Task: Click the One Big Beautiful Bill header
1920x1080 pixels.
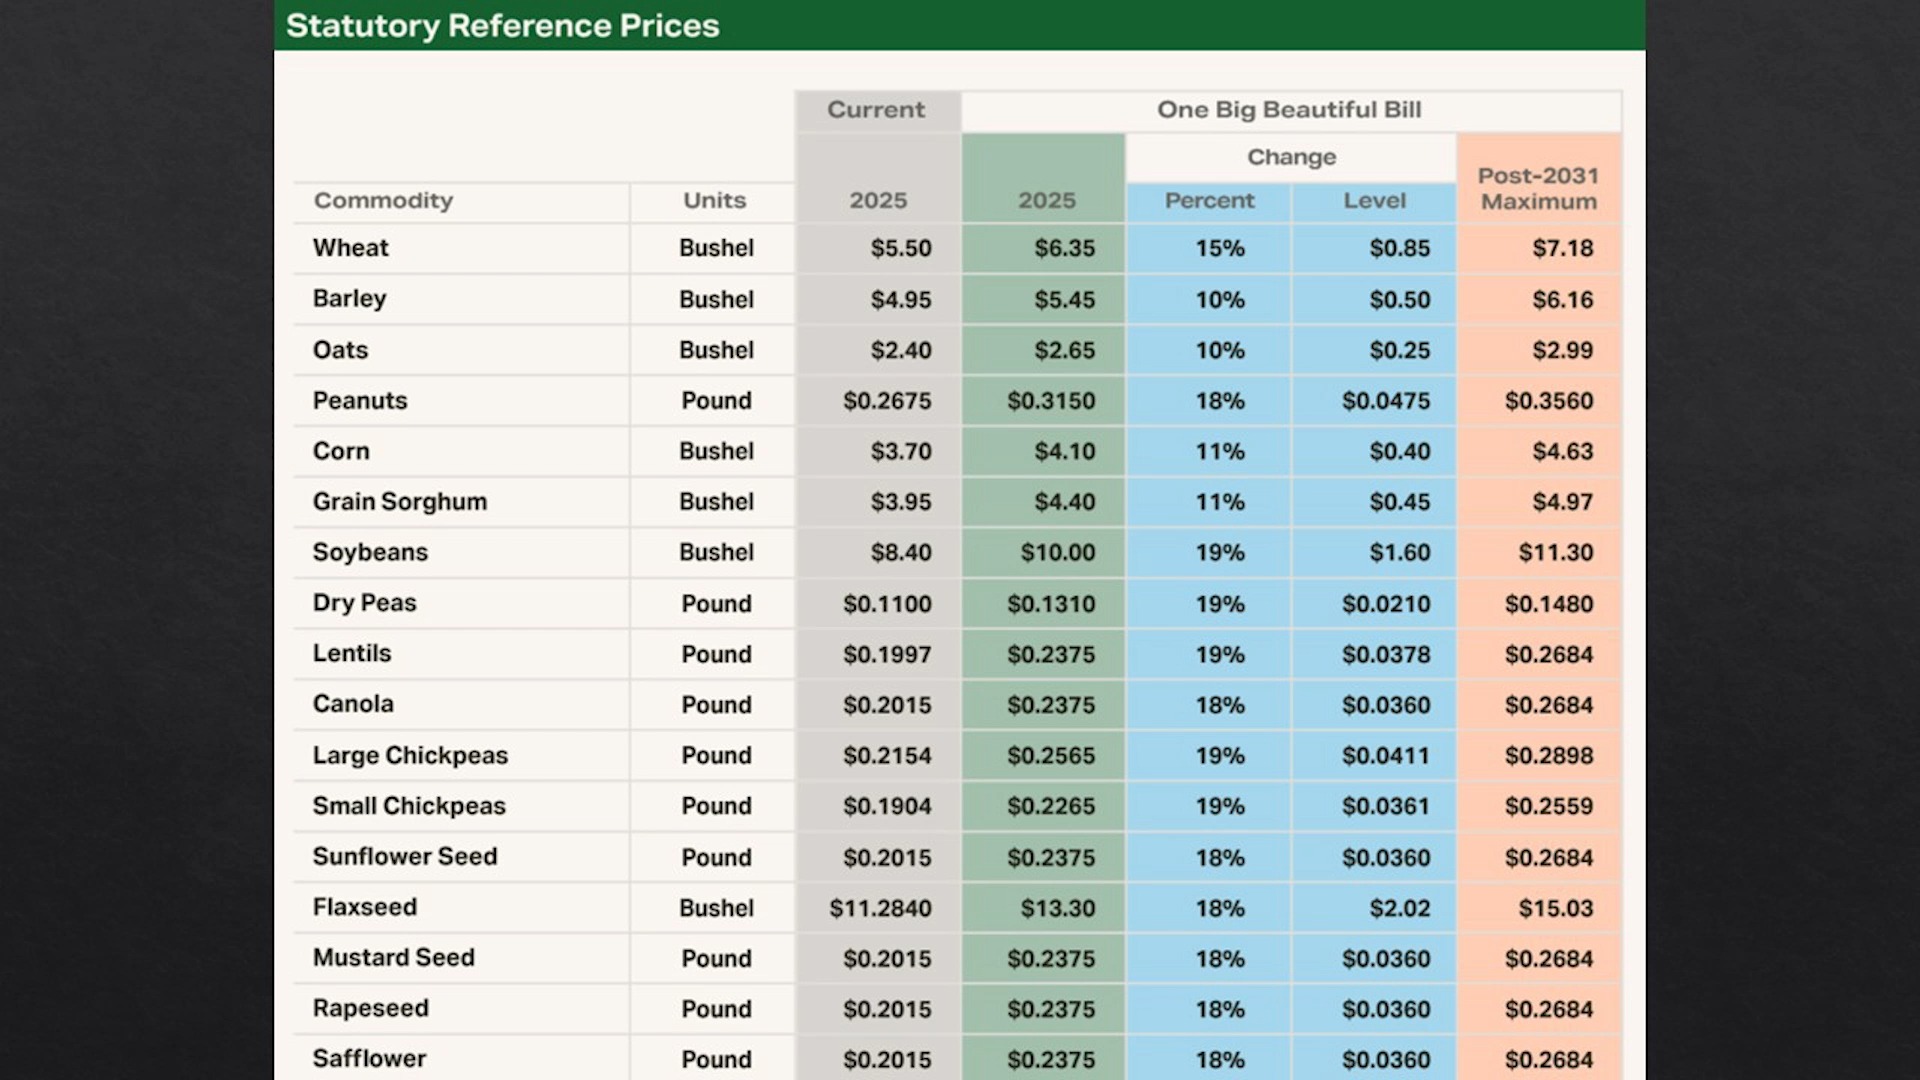Action: point(1289,110)
